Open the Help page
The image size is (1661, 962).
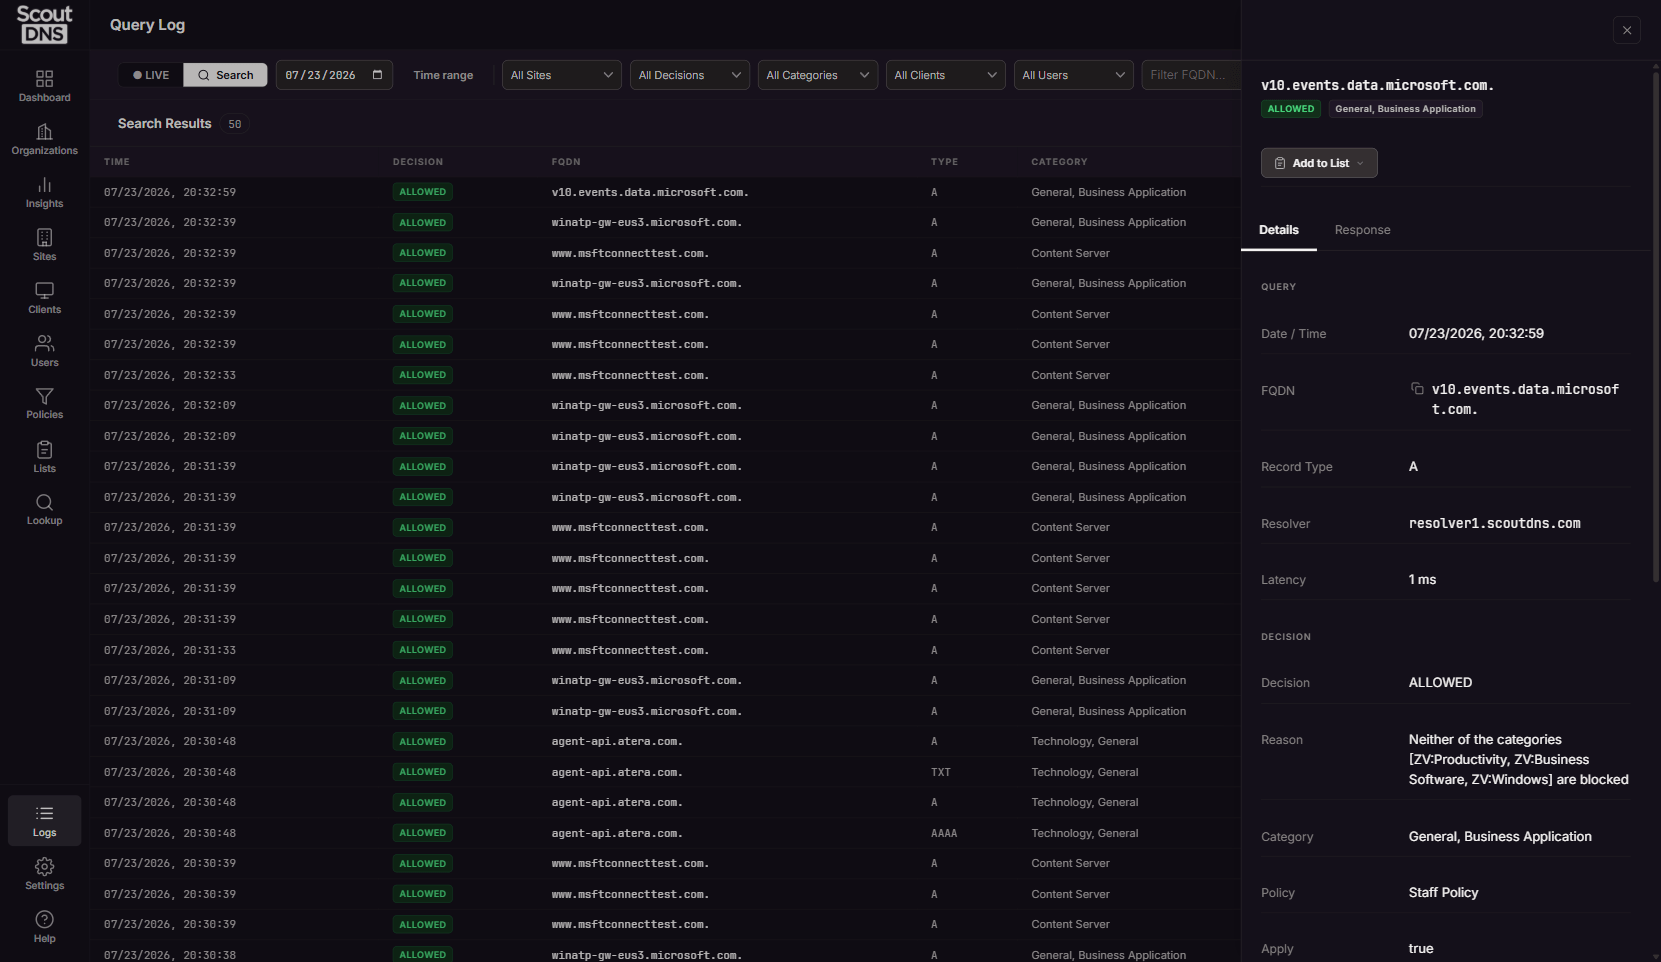pos(44,927)
